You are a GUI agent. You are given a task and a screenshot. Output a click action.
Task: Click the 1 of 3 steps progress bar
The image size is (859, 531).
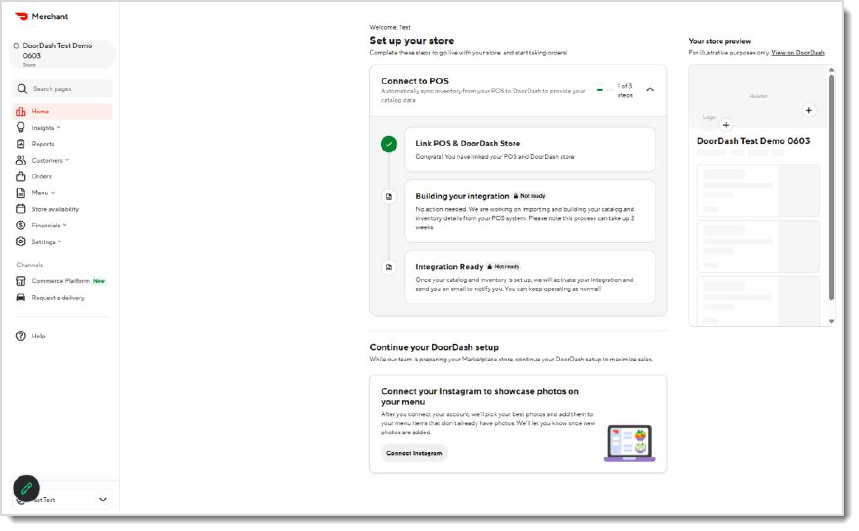click(605, 90)
